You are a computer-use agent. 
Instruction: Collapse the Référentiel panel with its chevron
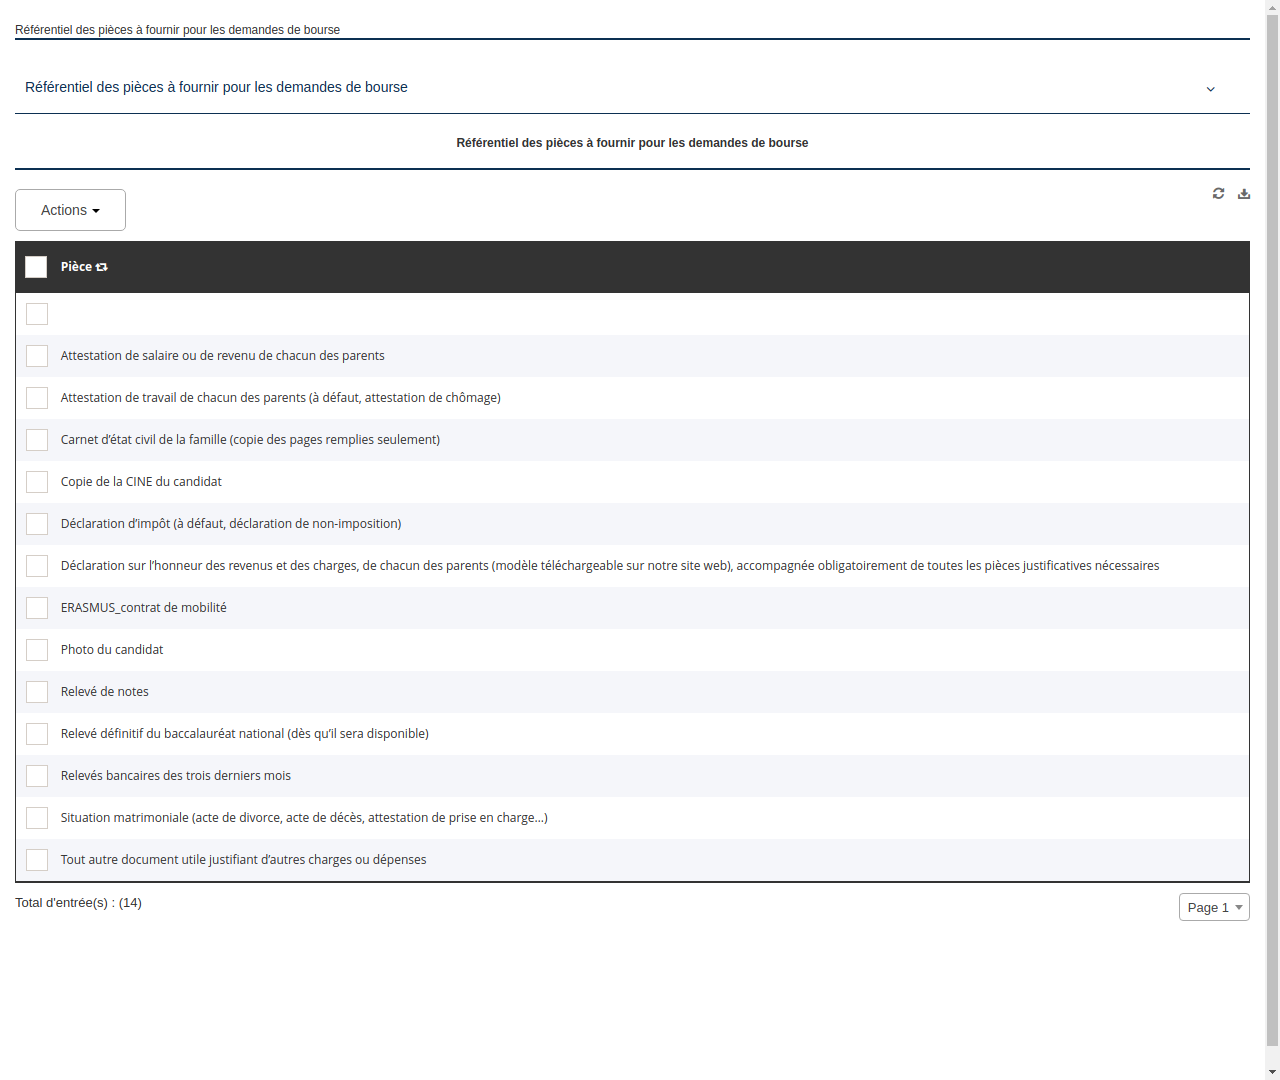[1210, 88]
